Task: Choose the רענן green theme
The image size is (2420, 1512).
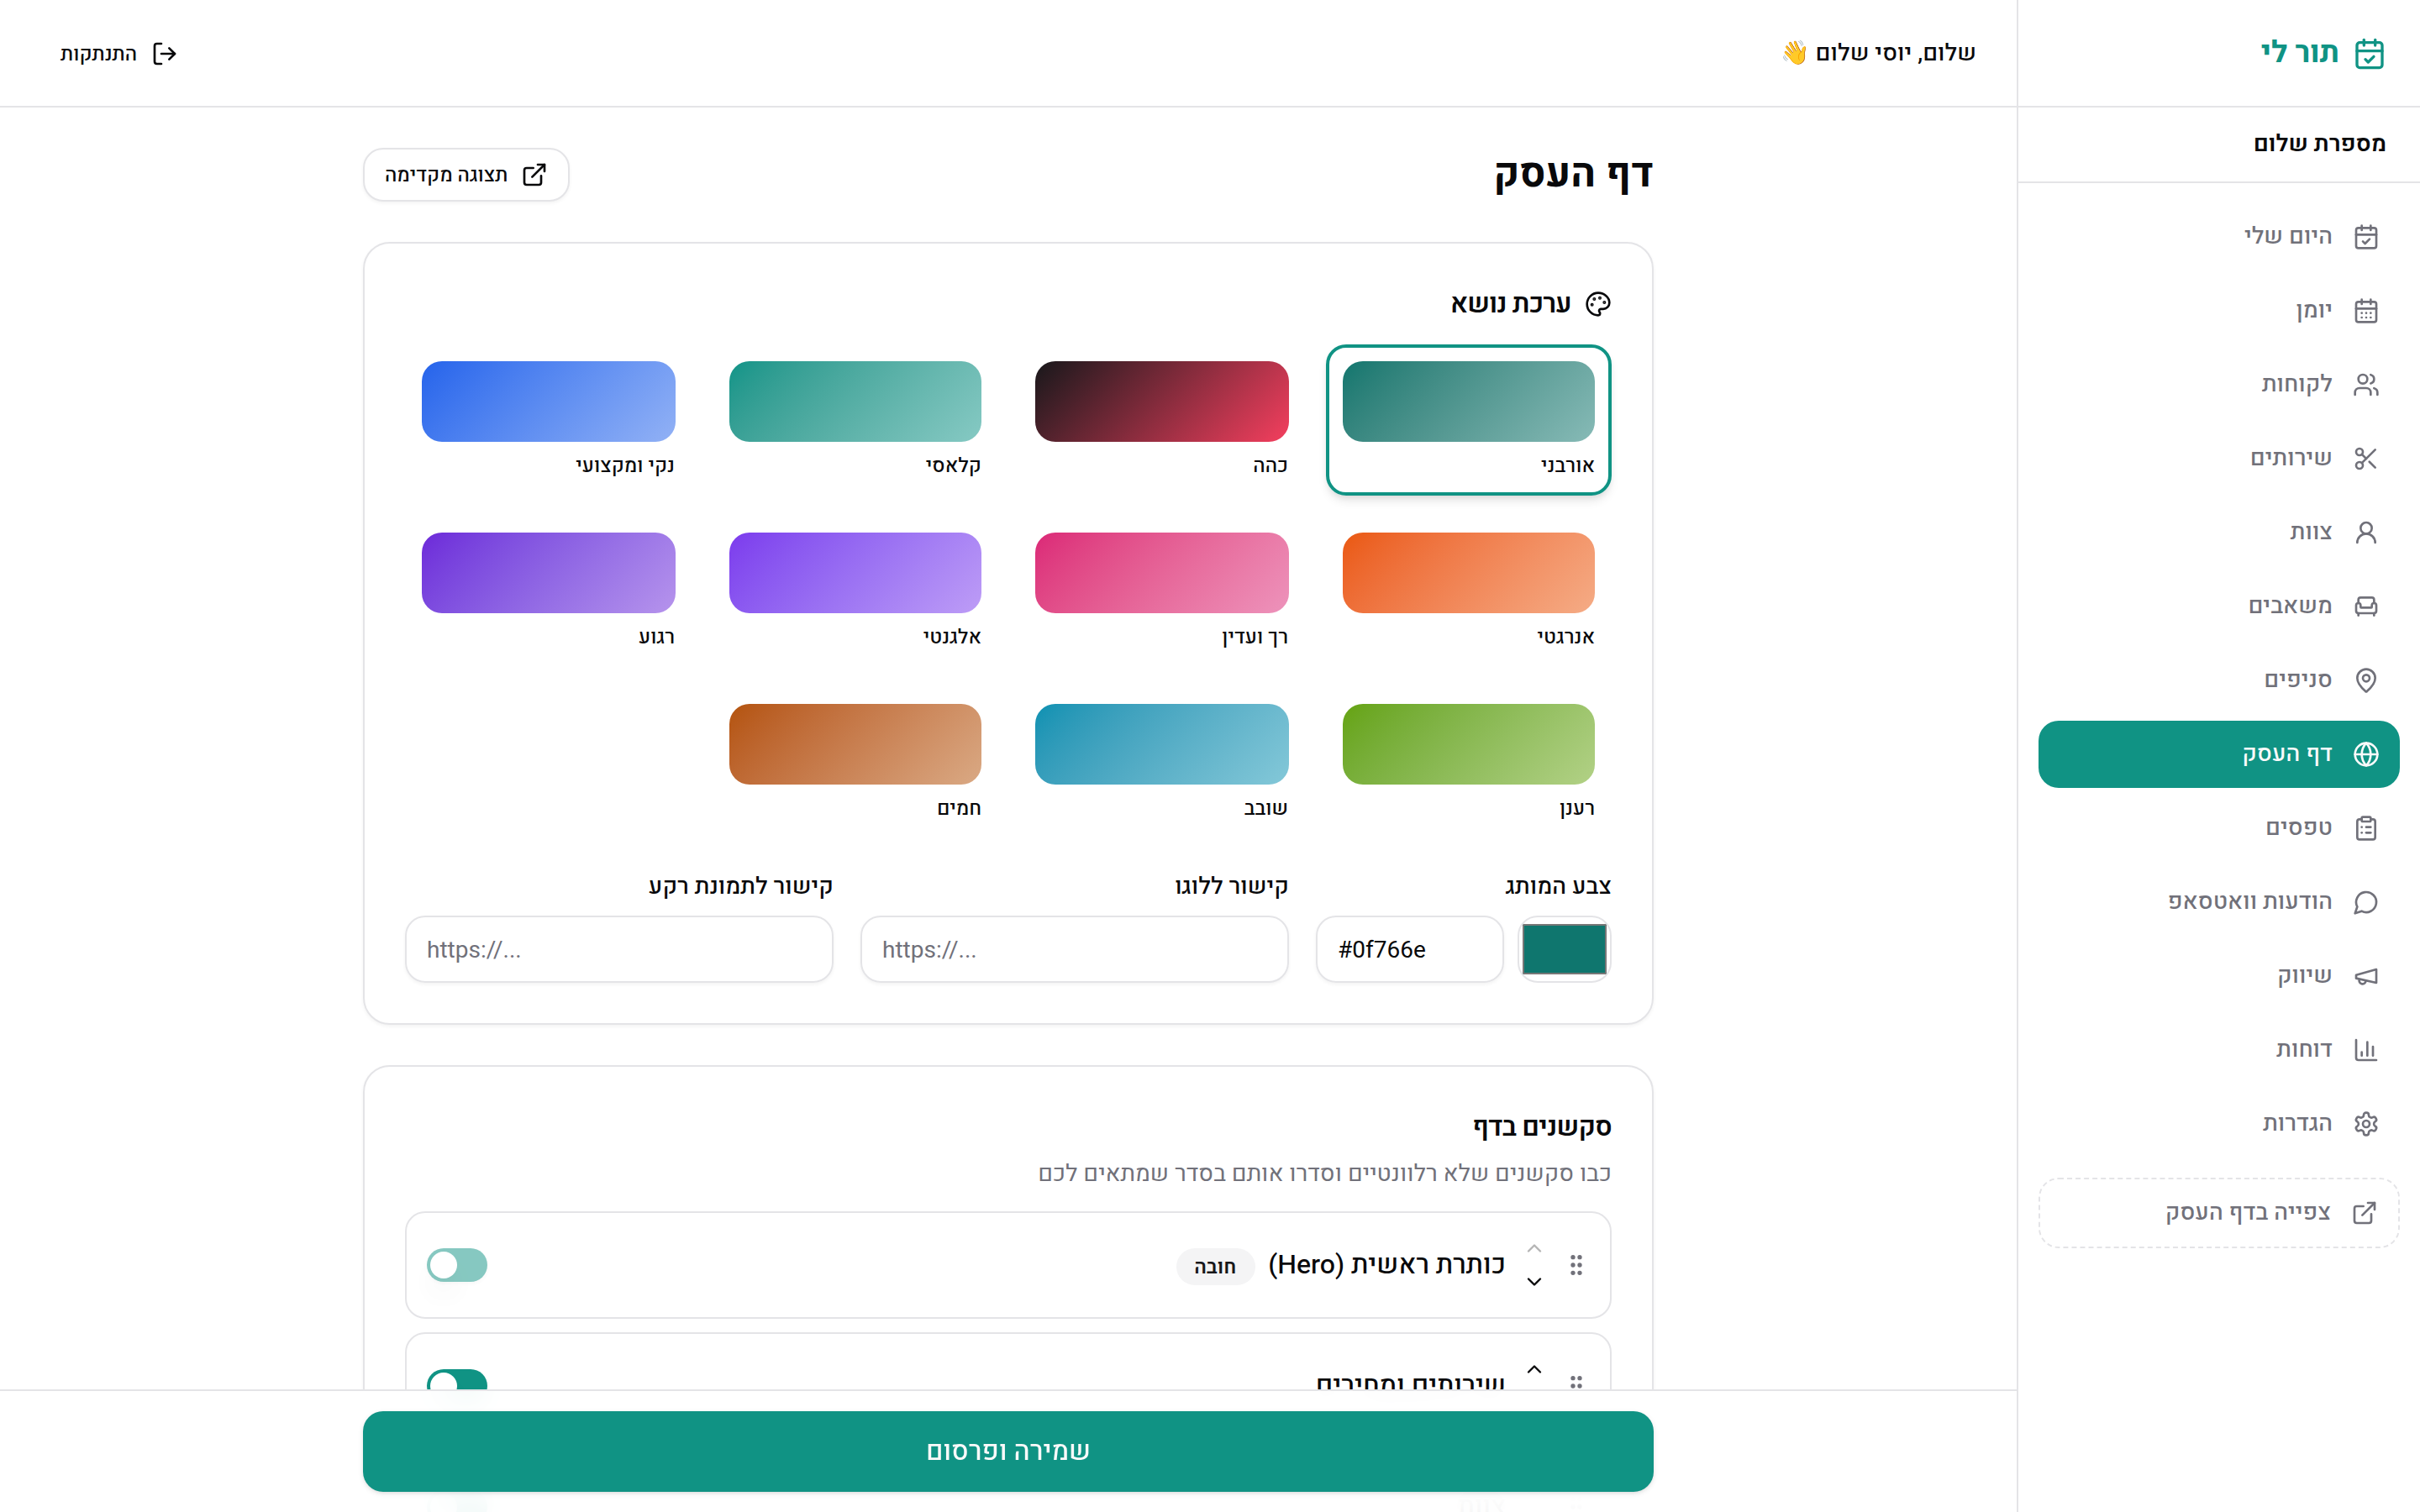Action: click(1468, 762)
